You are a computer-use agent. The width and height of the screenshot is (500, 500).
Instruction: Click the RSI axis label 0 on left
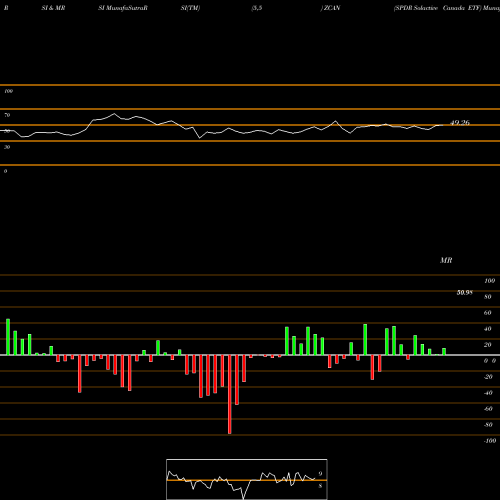(5, 171)
